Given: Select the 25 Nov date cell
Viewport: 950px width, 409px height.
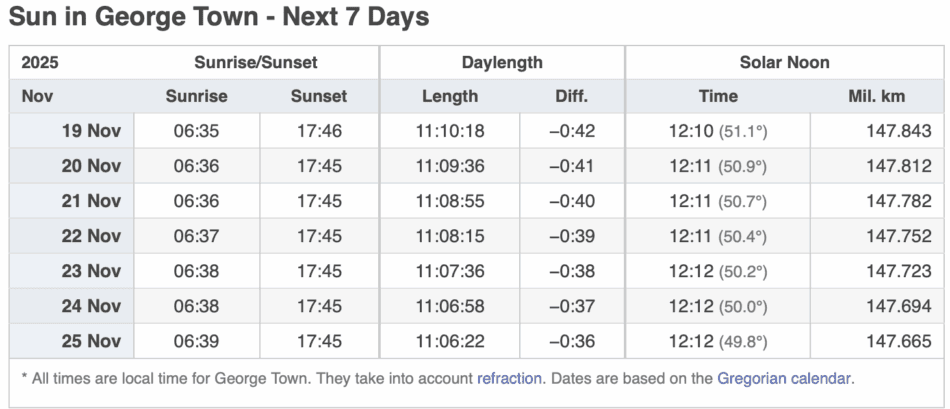Looking at the screenshot, I should (x=91, y=341).
